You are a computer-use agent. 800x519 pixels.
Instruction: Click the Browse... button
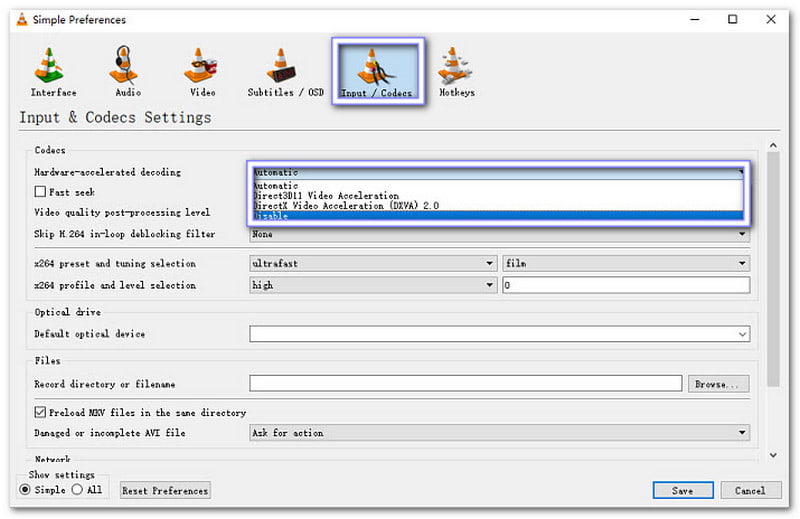pos(718,384)
